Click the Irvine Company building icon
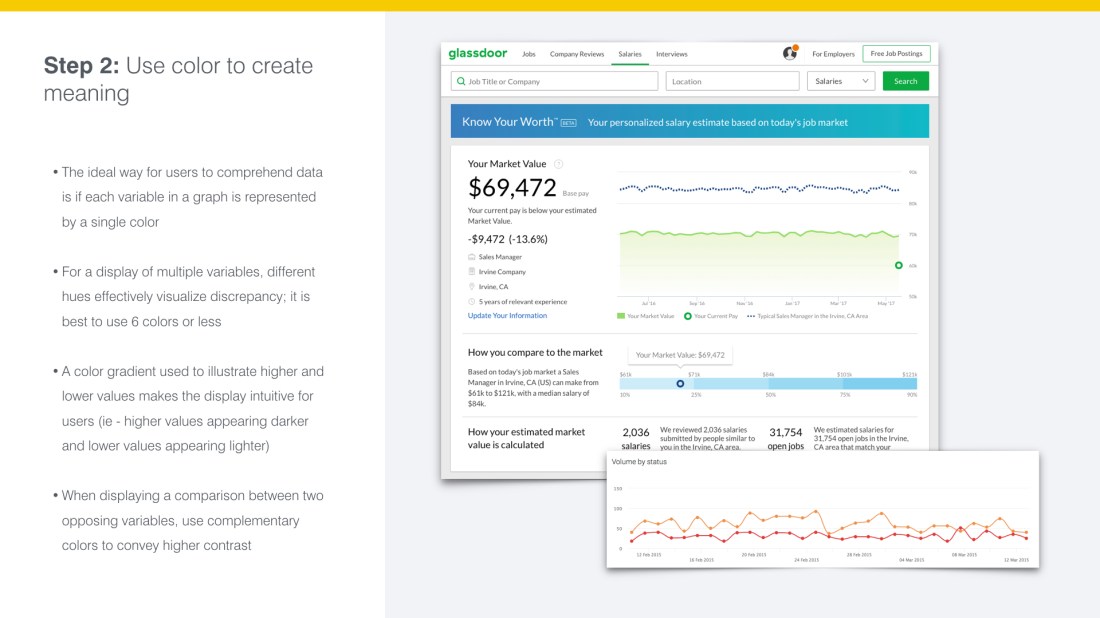The height and width of the screenshot is (618, 1100). point(472,272)
